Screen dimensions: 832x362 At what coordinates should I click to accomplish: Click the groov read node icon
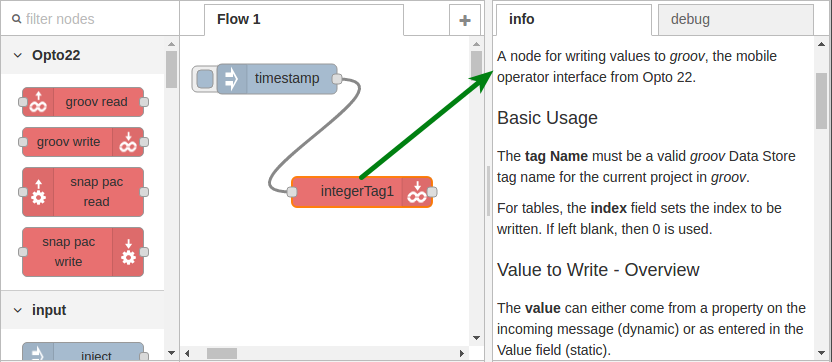(38, 102)
